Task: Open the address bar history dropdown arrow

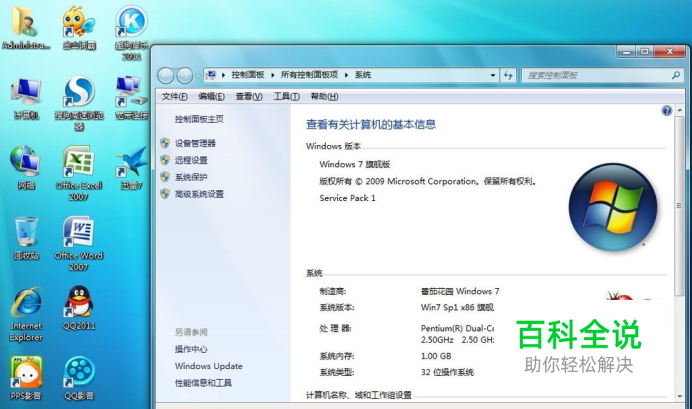Action: (493, 75)
